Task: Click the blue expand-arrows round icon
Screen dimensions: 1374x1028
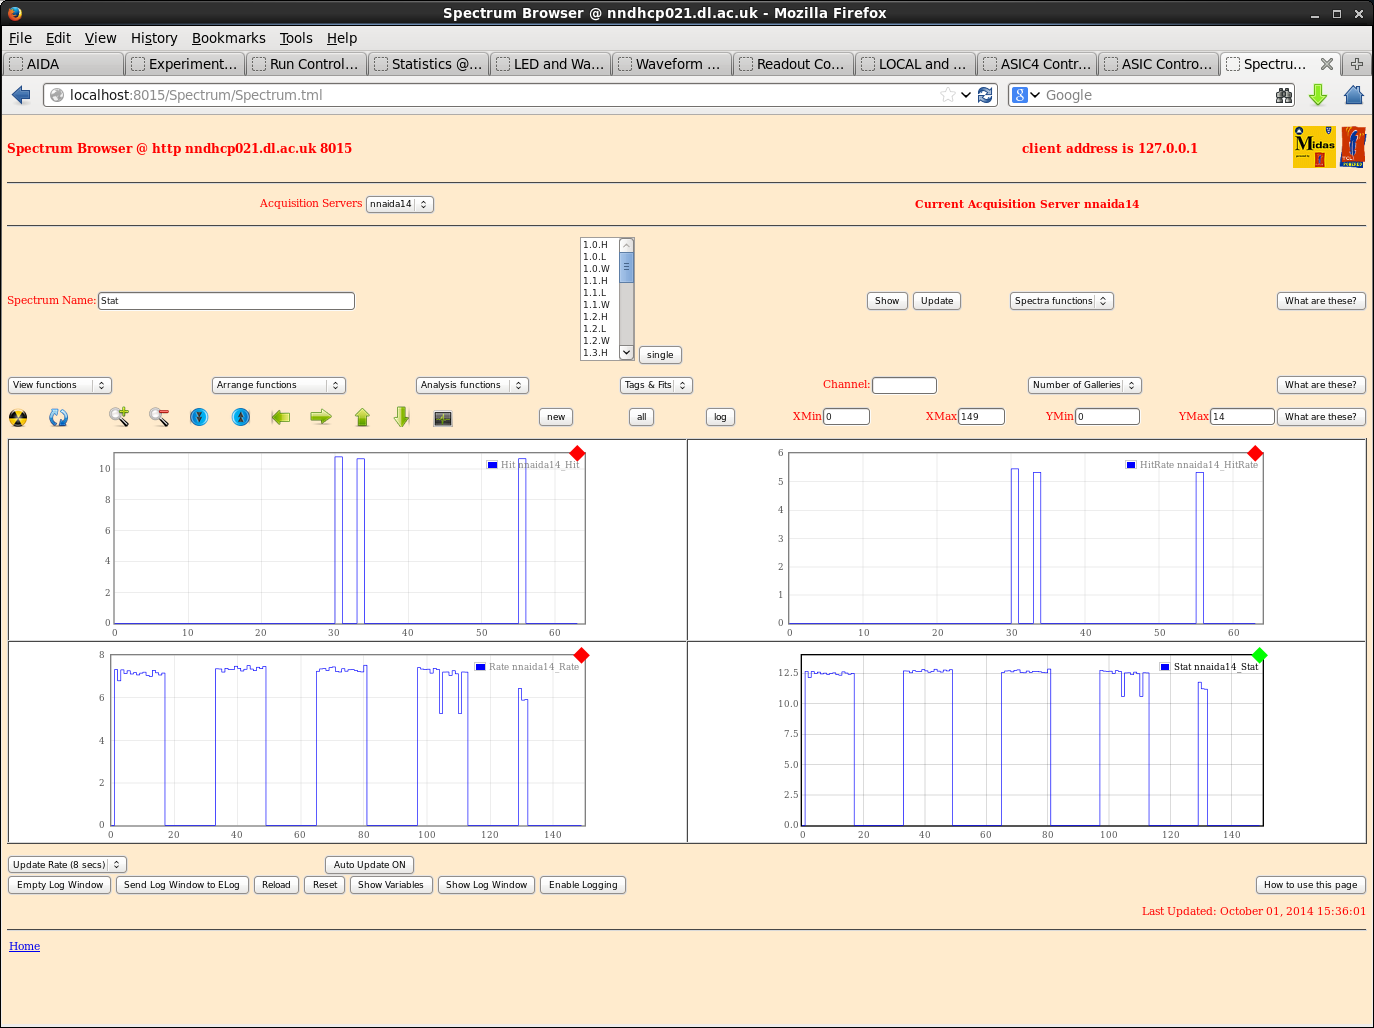Action: [x=241, y=417]
